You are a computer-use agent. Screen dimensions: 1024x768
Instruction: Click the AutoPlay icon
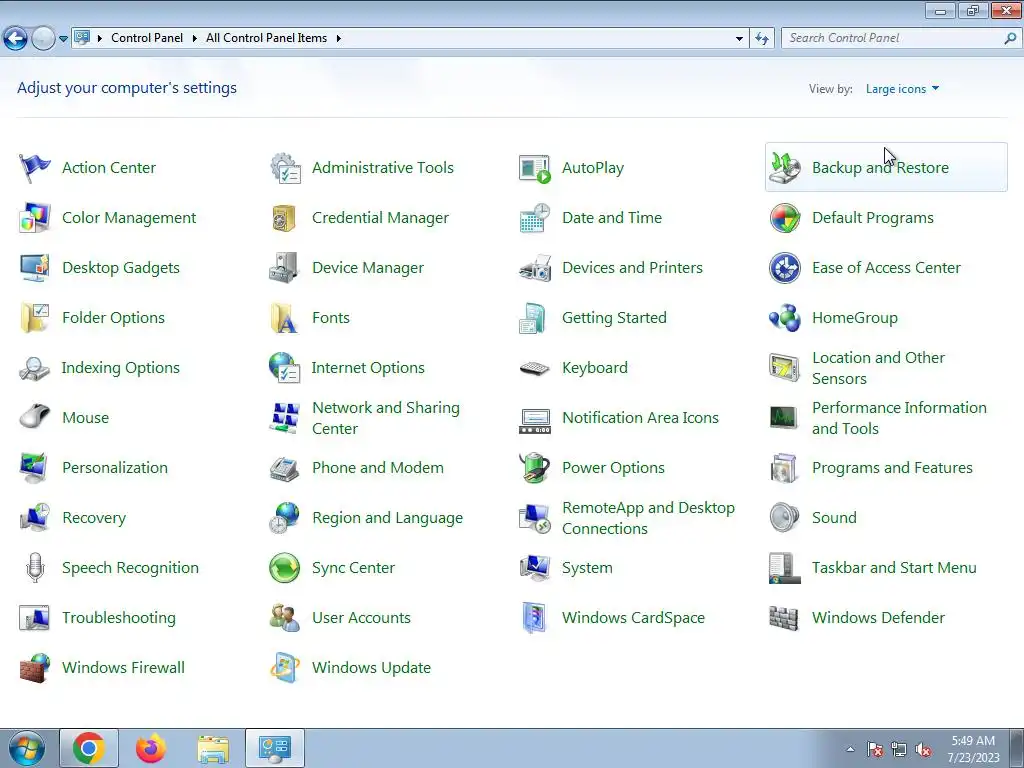coord(535,168)
